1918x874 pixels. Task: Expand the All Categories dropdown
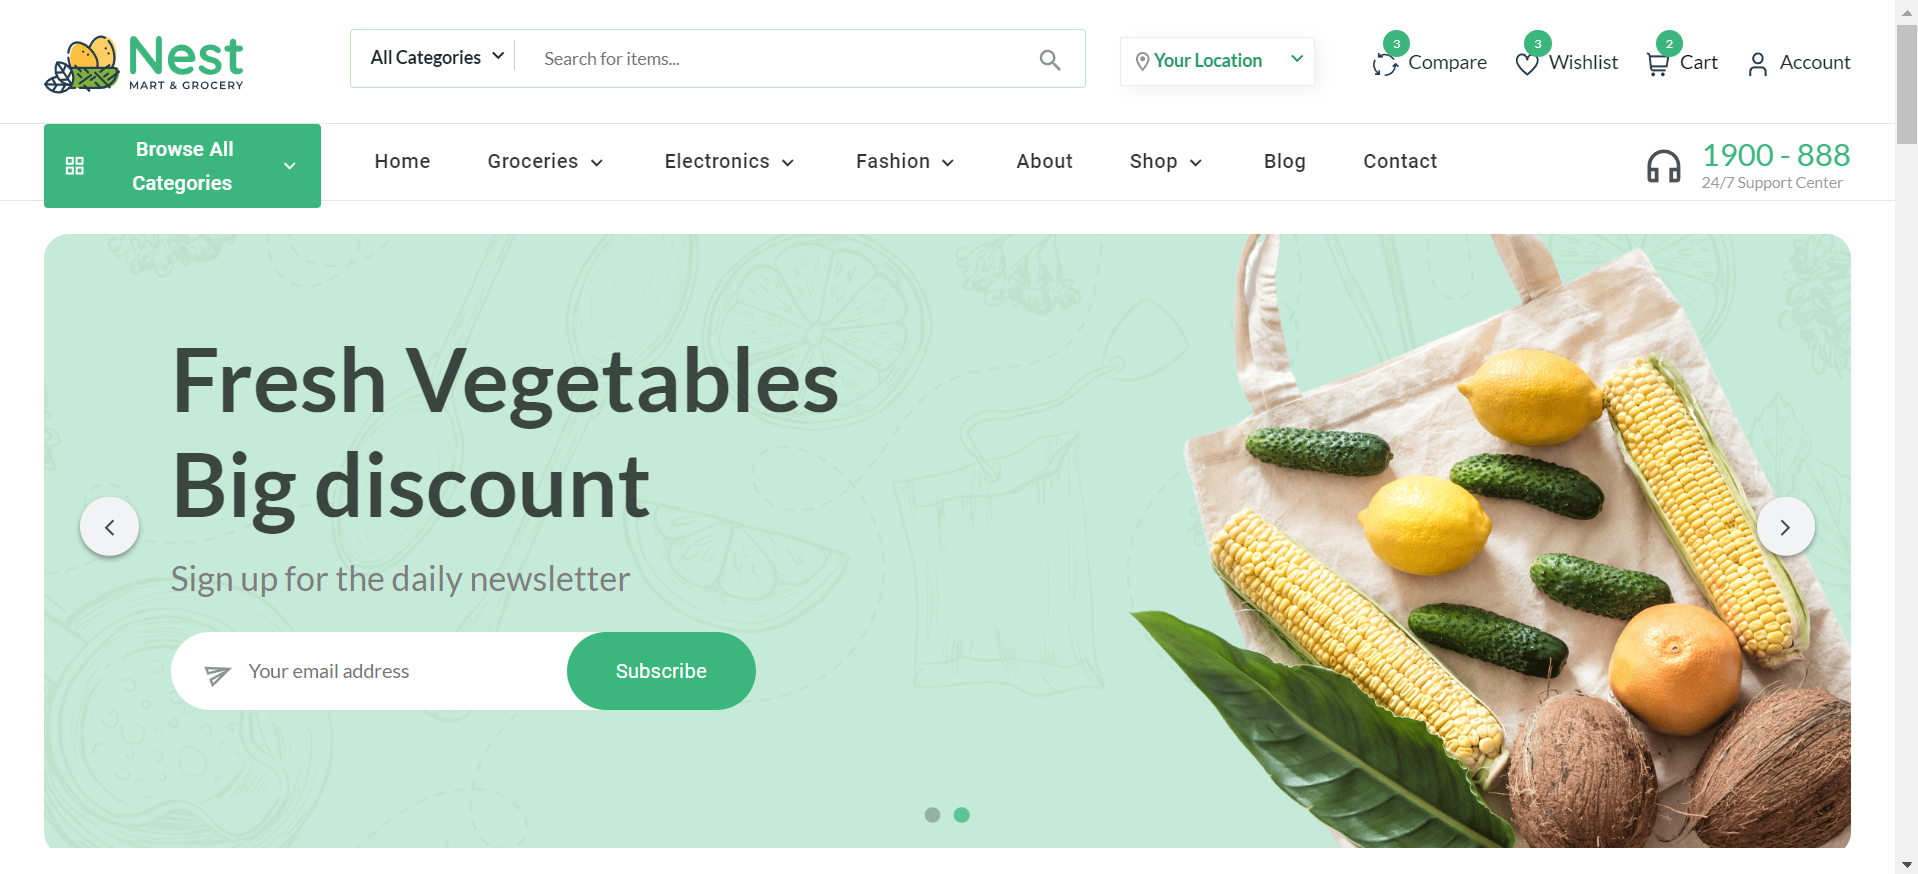coord(437,58)
